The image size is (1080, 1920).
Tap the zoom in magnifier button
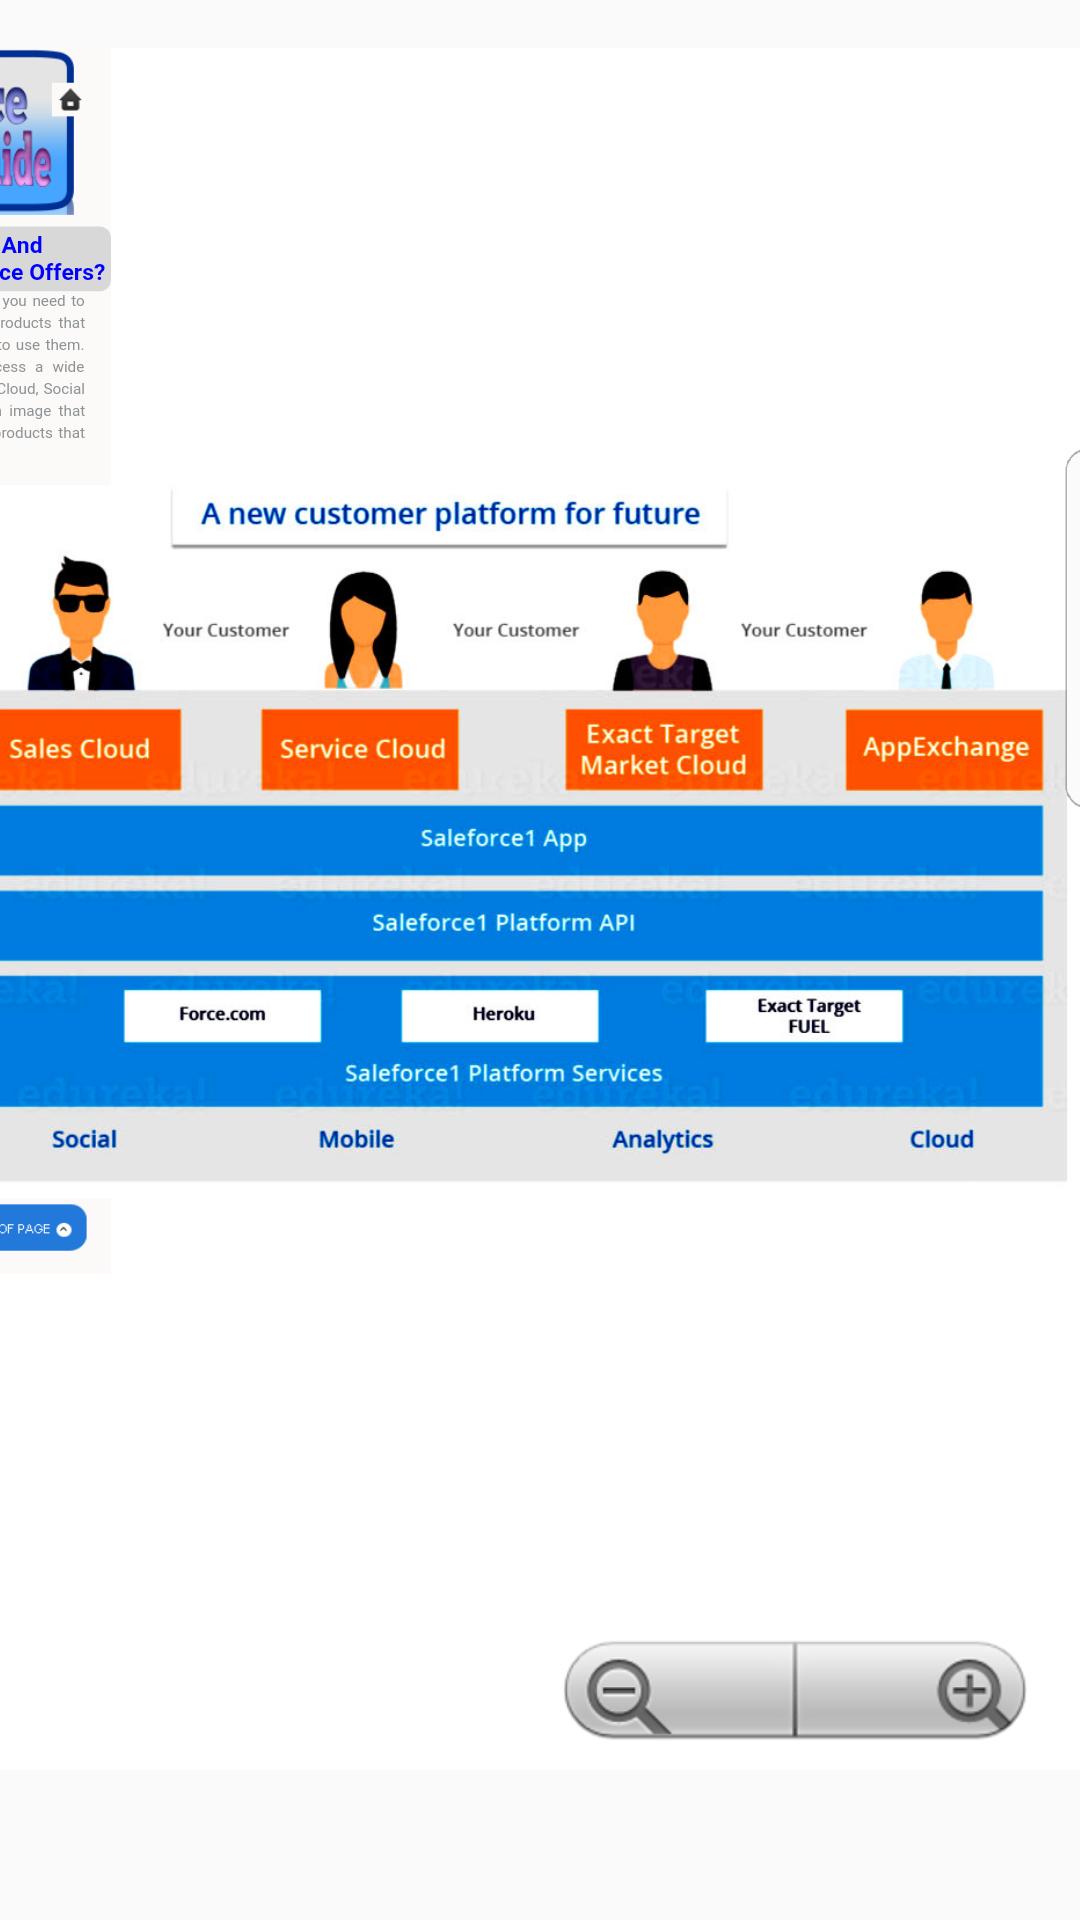tap(911, 1690)
